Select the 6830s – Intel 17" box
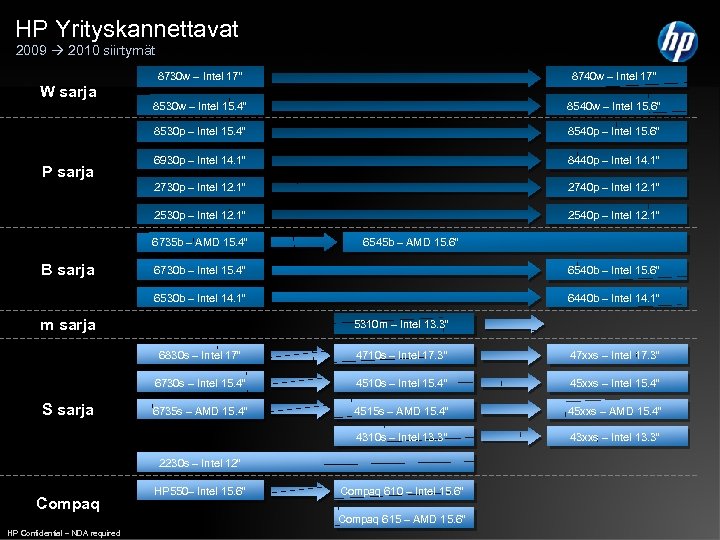The height and width of the screenshot is (540, 720). coord(200,354)
